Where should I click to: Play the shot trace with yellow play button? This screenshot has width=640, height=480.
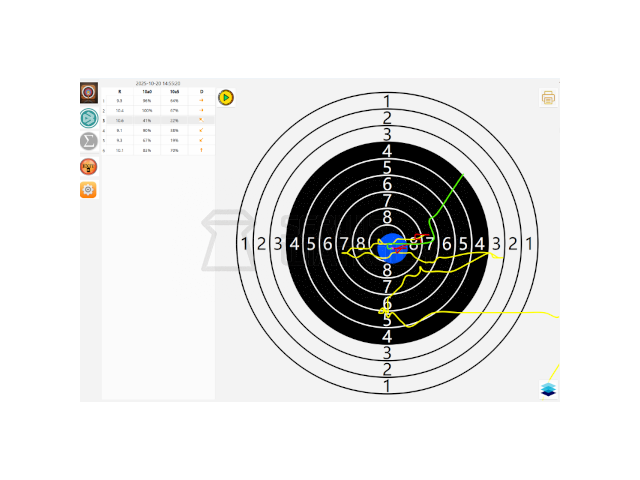(226, 98)
